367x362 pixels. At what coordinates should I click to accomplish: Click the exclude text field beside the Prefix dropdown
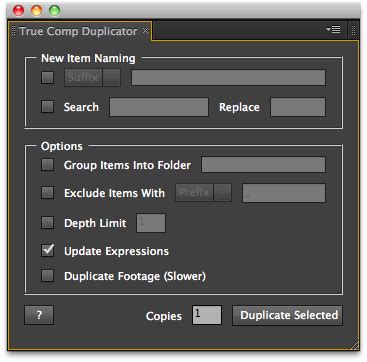284,193
